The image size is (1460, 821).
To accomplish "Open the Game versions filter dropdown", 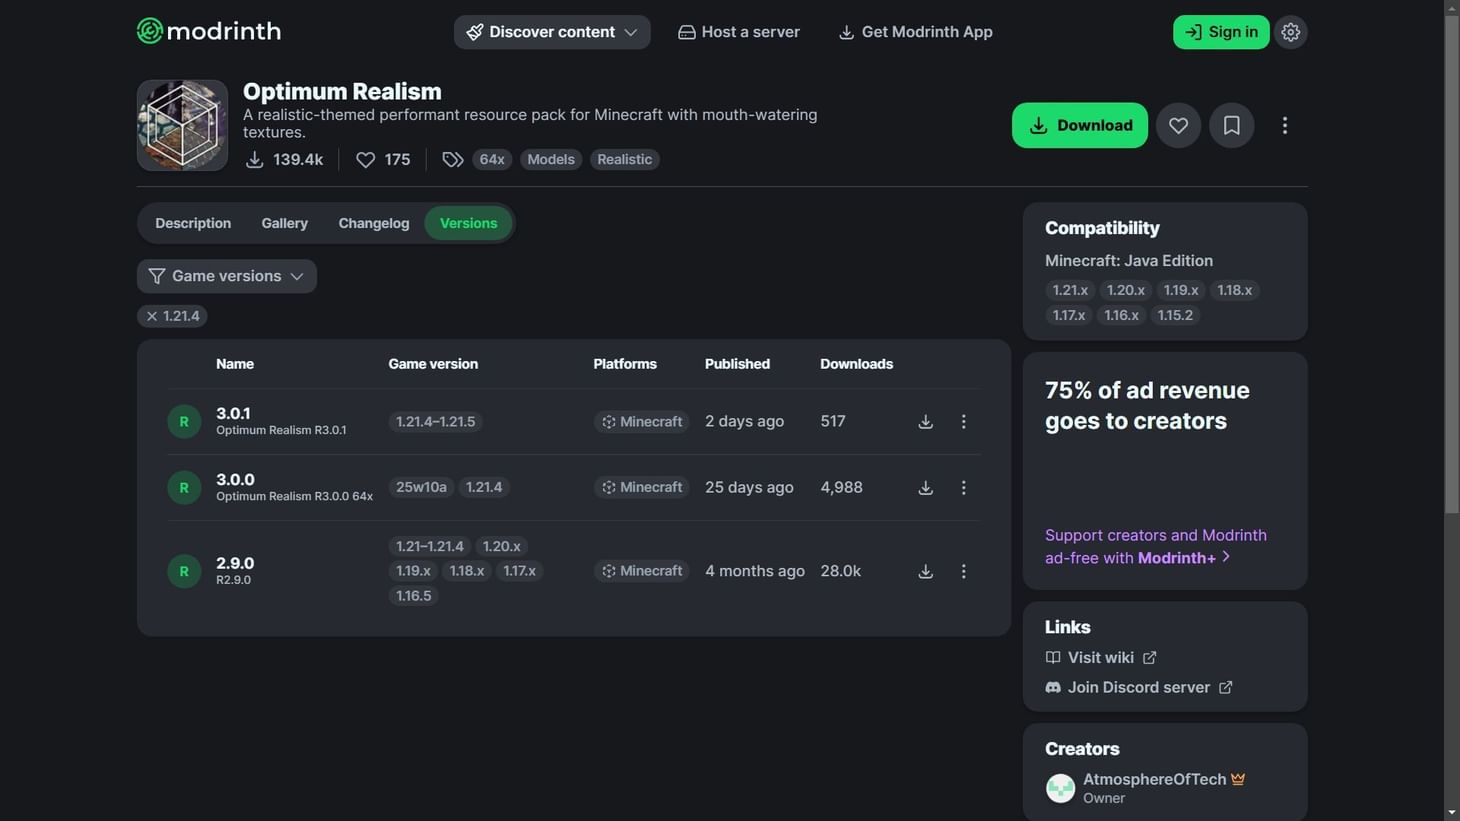I will click(x=227, y=276).
